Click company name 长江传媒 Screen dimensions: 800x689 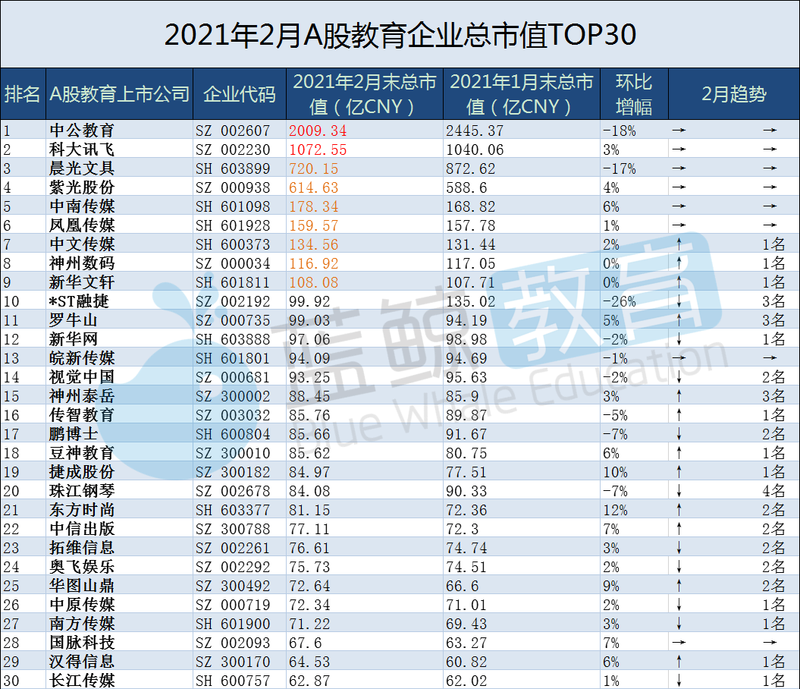(82, 680)
